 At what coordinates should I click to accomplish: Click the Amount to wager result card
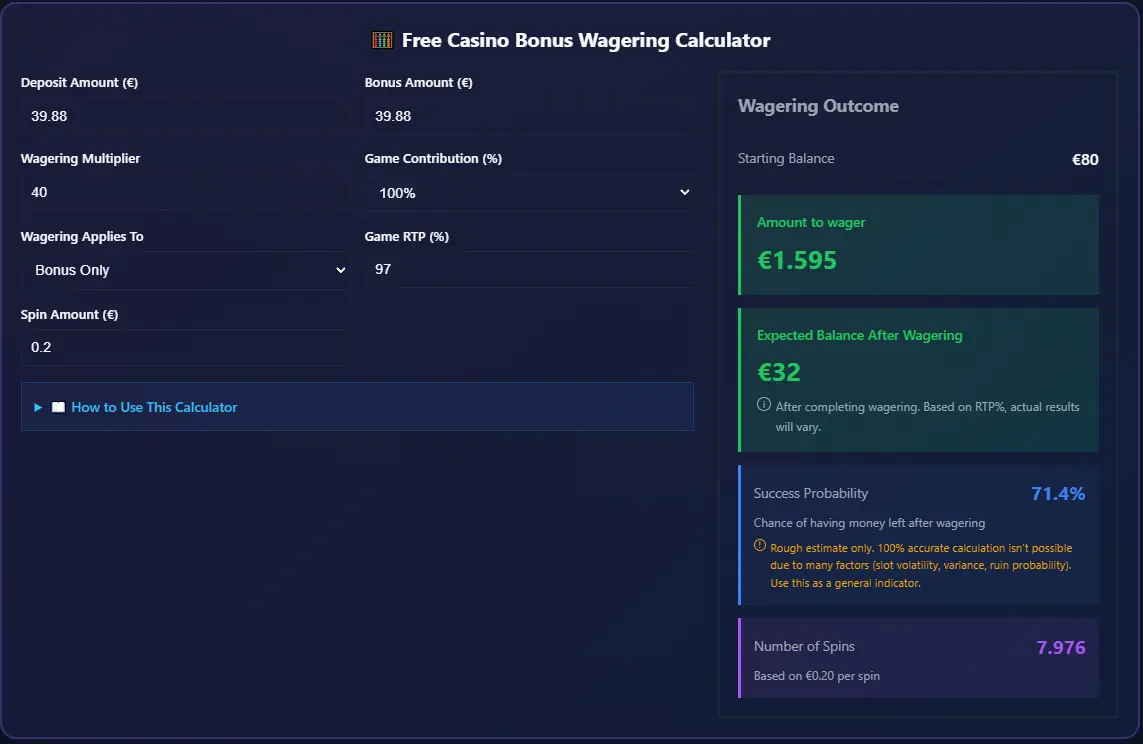[x=918, y=245]
